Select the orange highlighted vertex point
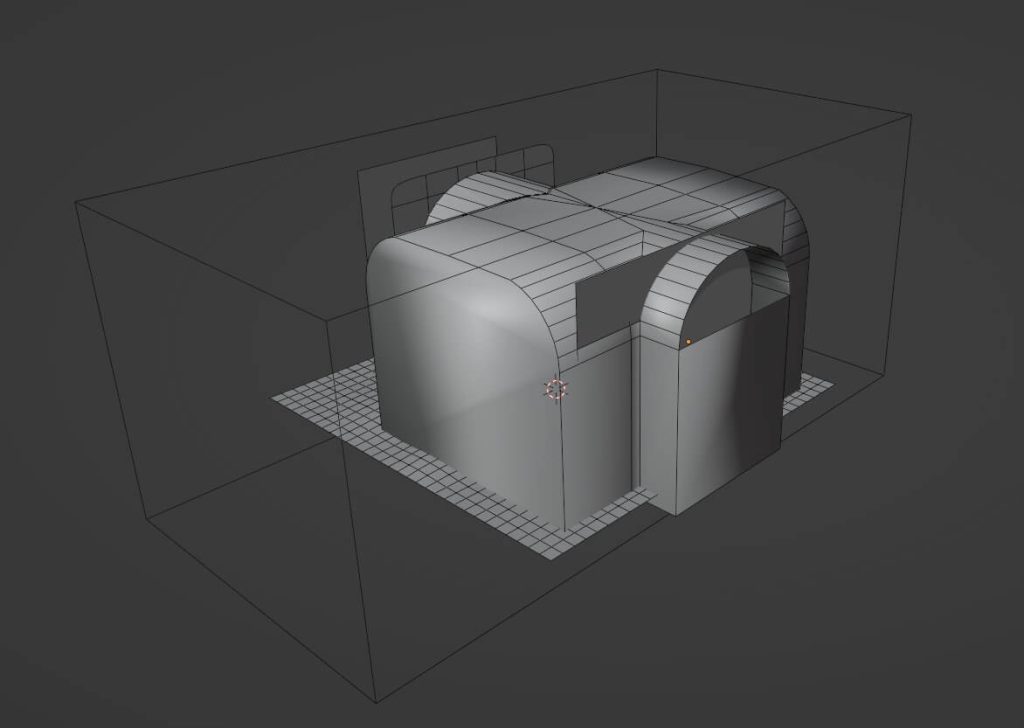The image size is (1024, 728). click(688, 342)
